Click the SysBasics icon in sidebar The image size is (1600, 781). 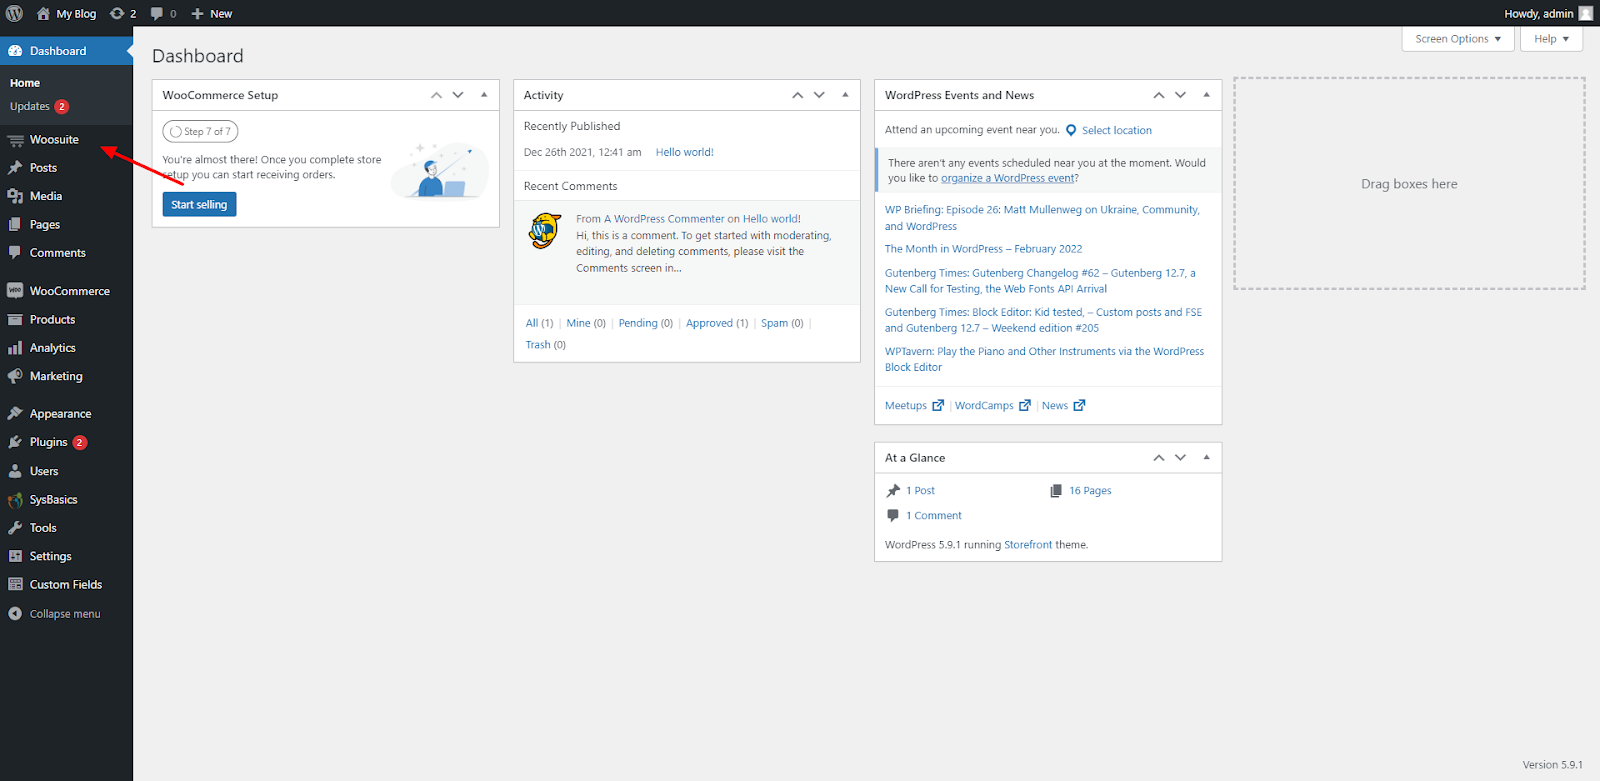15,500
